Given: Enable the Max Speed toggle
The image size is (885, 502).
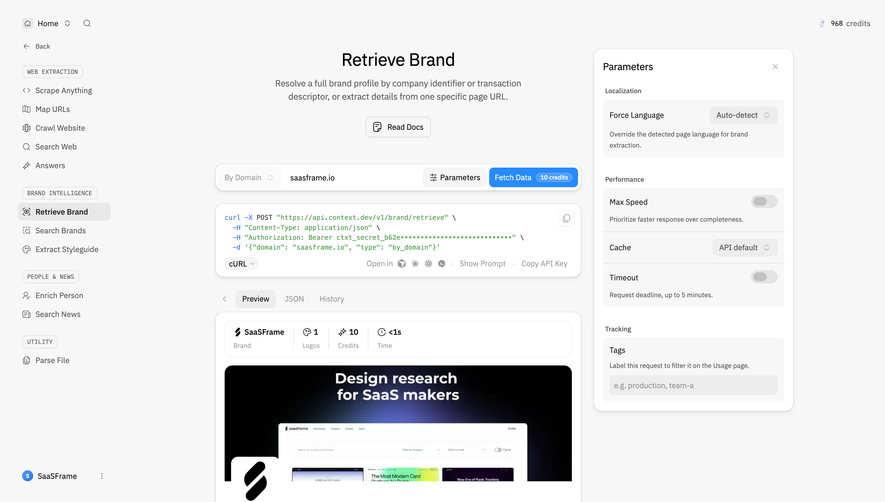Looking at the screenshot, I should (x=764, y=202).
